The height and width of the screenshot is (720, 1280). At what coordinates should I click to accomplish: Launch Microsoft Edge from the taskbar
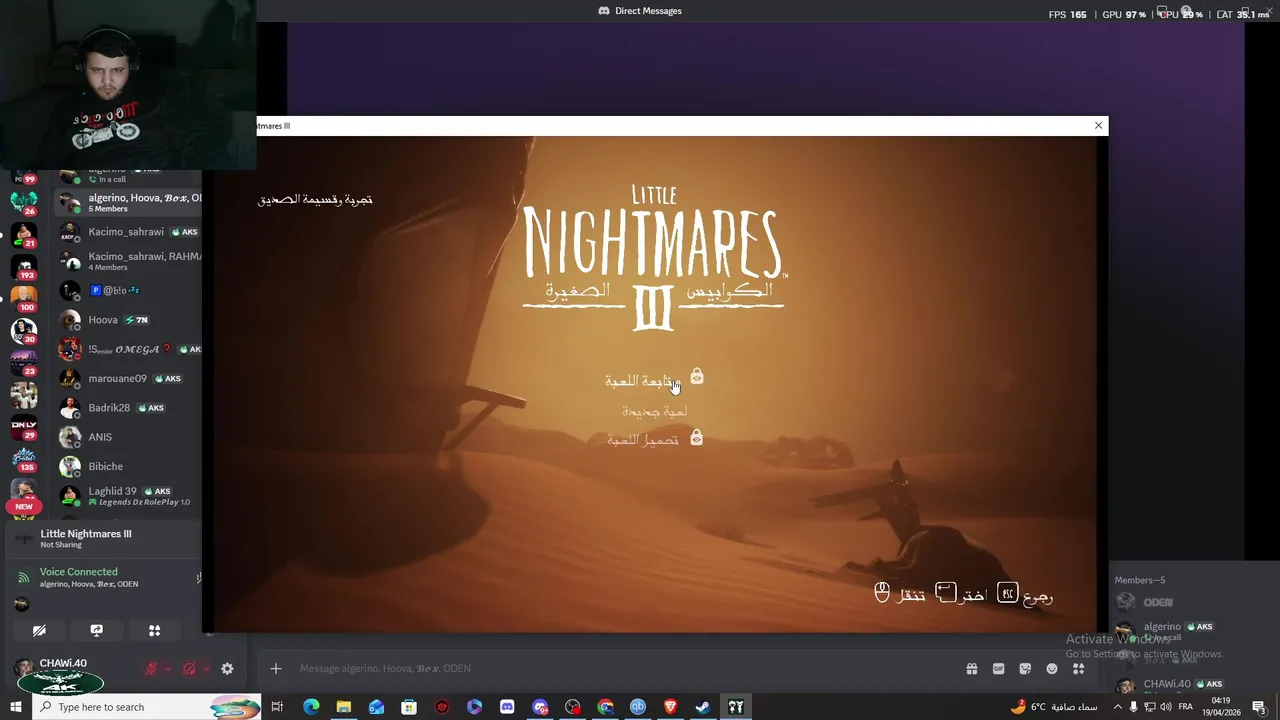coord(311,707)
